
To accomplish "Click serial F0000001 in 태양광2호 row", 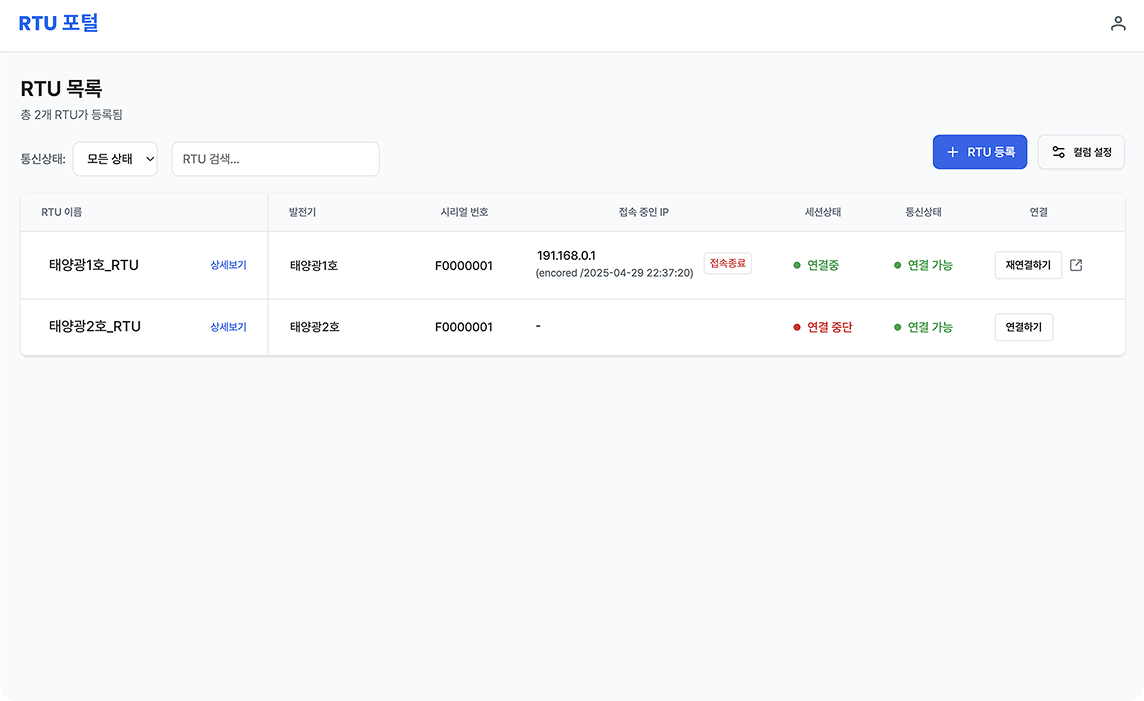I will click(463, 327).
